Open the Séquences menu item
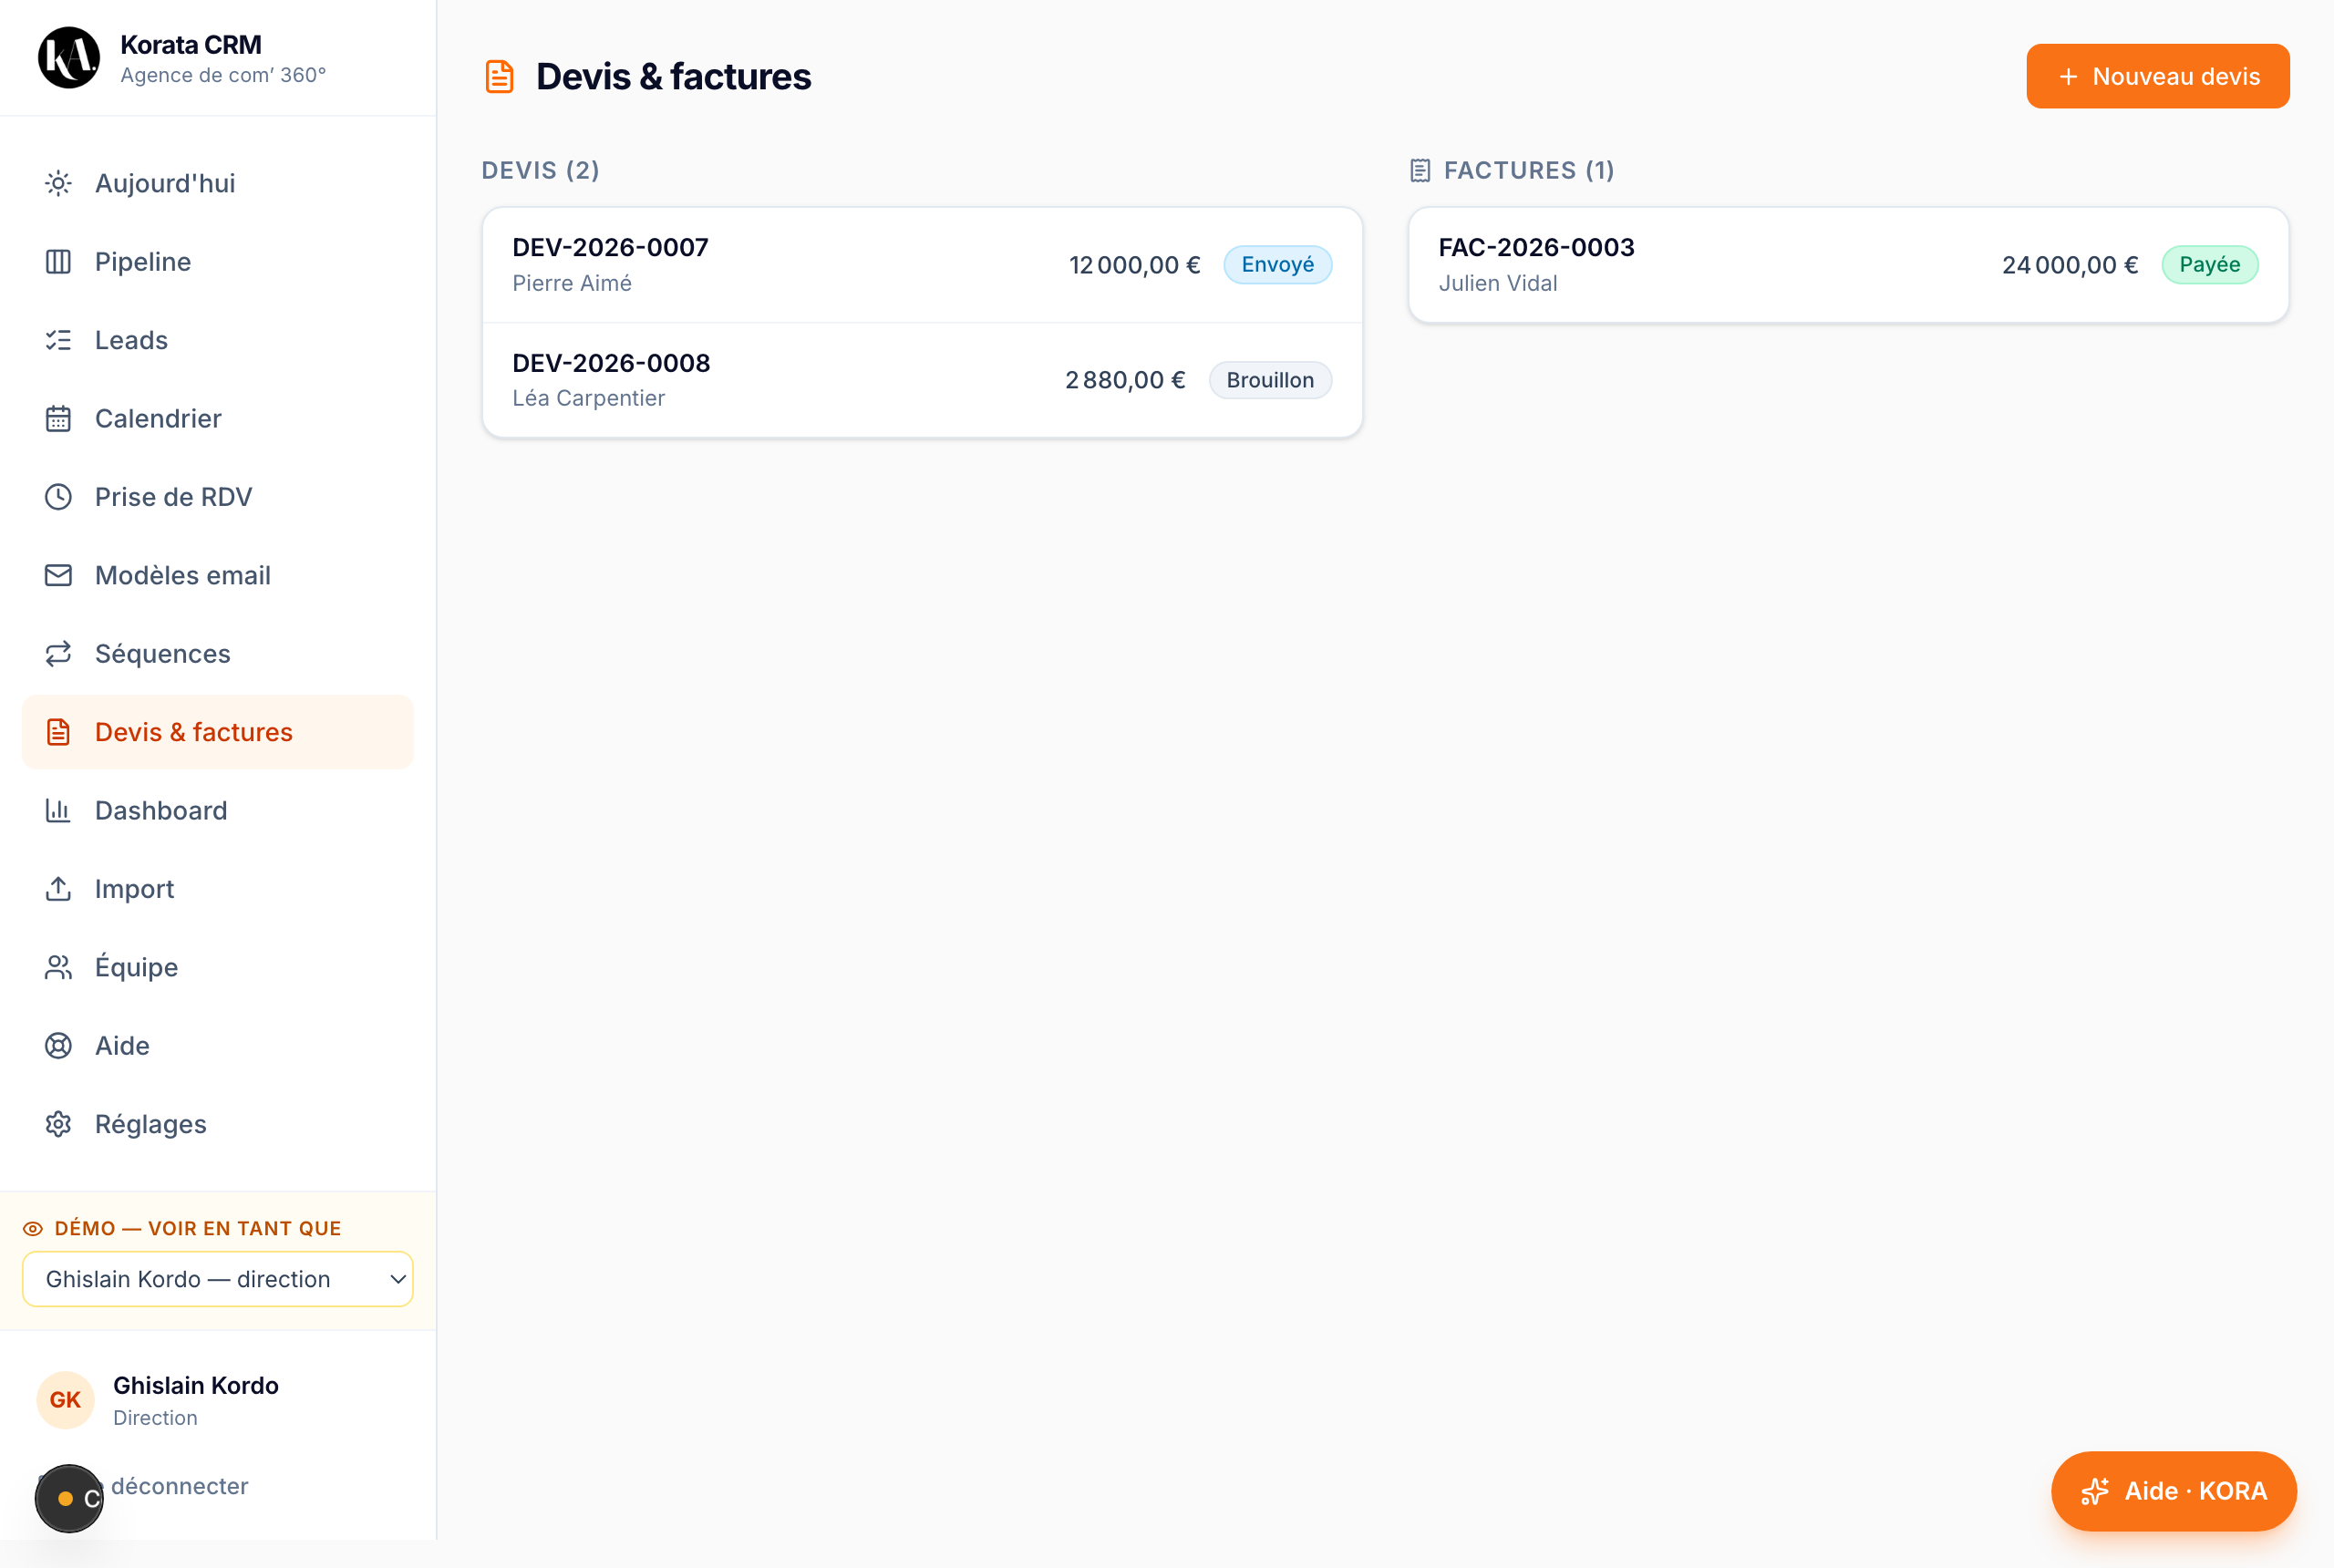The height and width of the screenshot is (1568, 2334). (217, 654)
